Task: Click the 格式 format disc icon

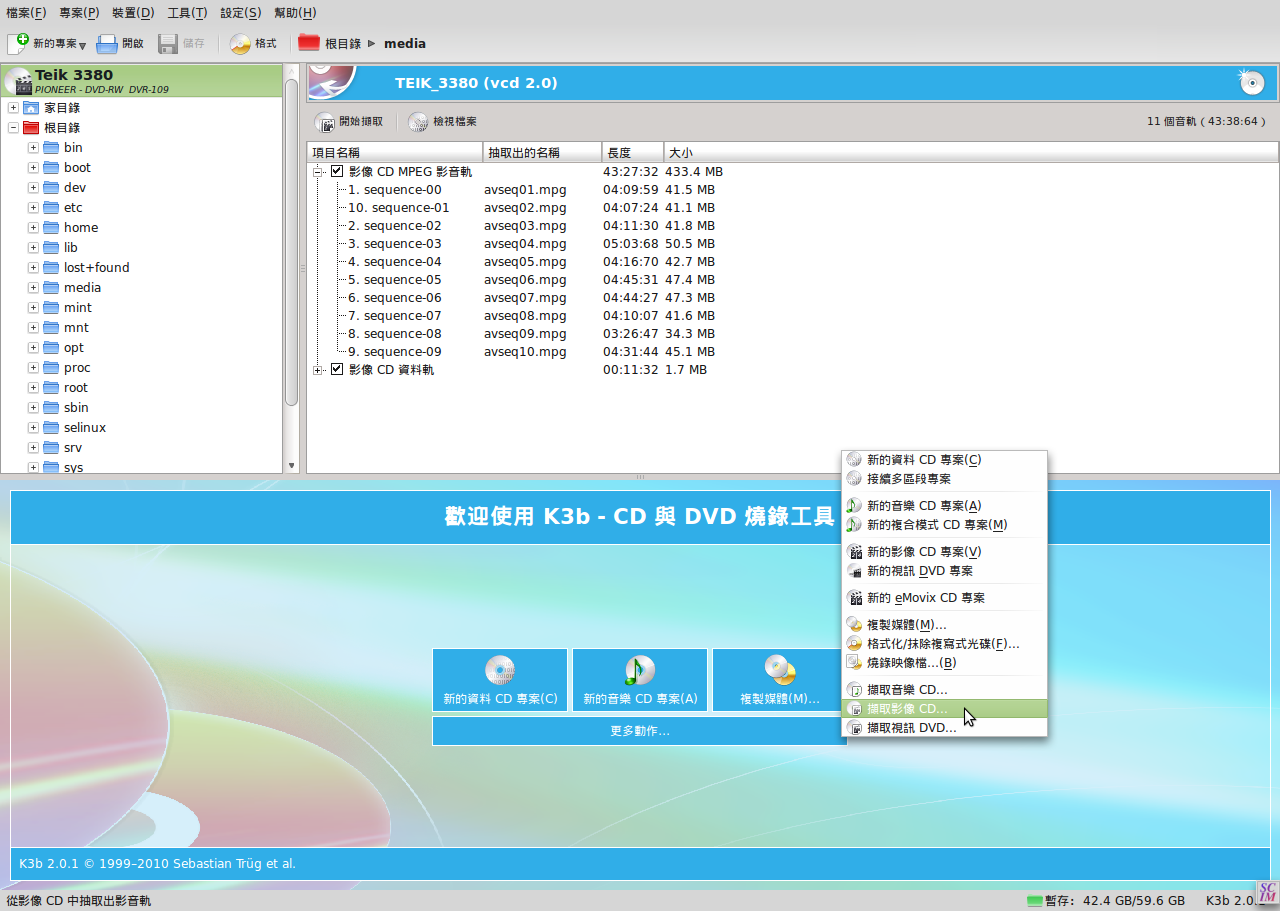Action: click(x=240, y=44)
